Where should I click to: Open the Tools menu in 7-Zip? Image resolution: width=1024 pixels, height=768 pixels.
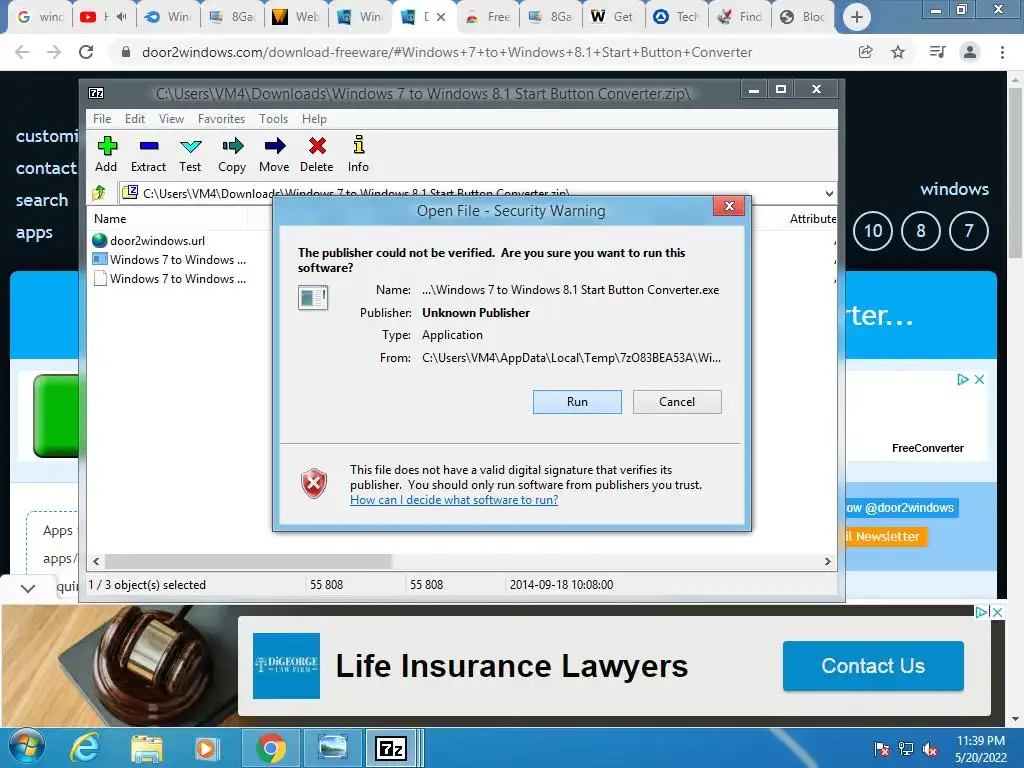[273, 119]
